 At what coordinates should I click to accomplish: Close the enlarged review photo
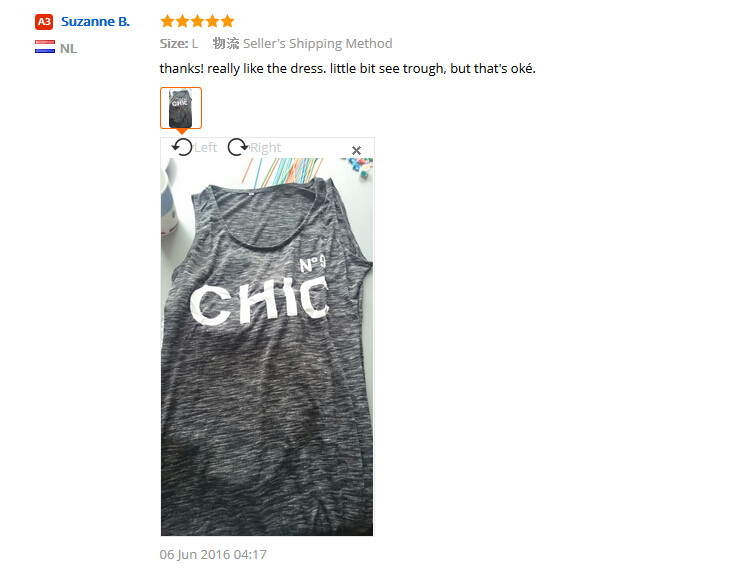click(x=356, y=150)
